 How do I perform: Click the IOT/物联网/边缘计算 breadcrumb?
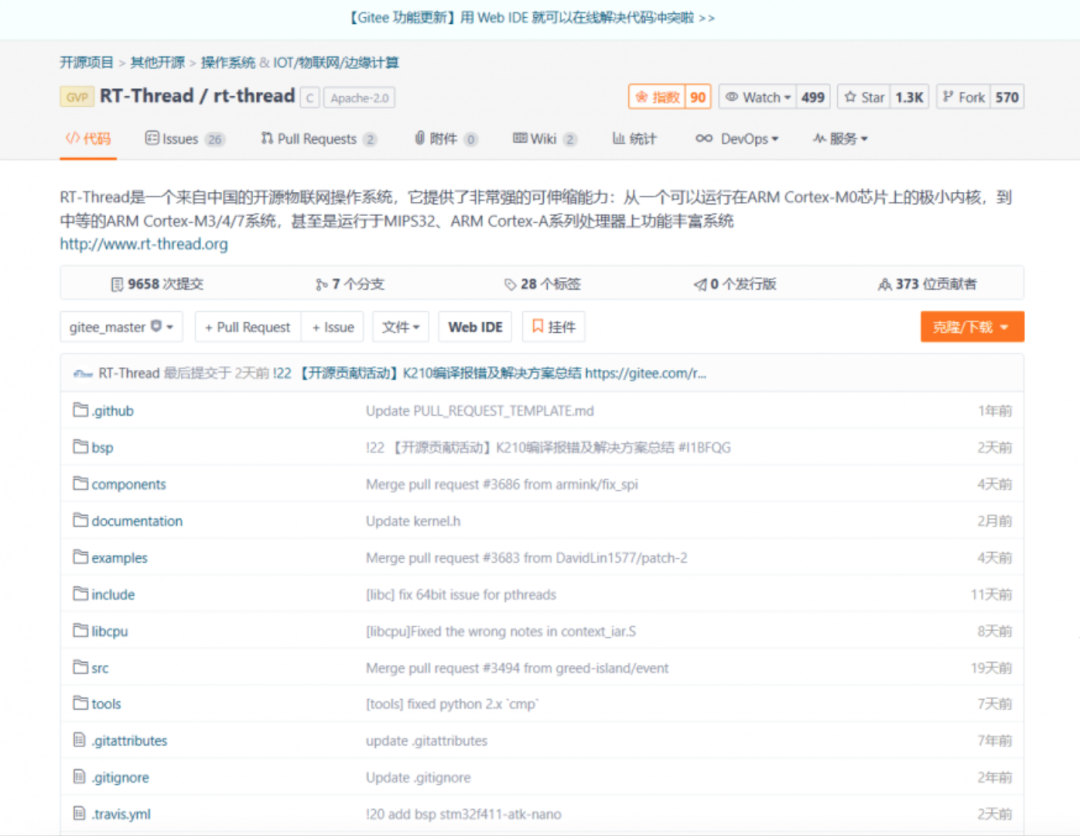[x=336, y=63]
